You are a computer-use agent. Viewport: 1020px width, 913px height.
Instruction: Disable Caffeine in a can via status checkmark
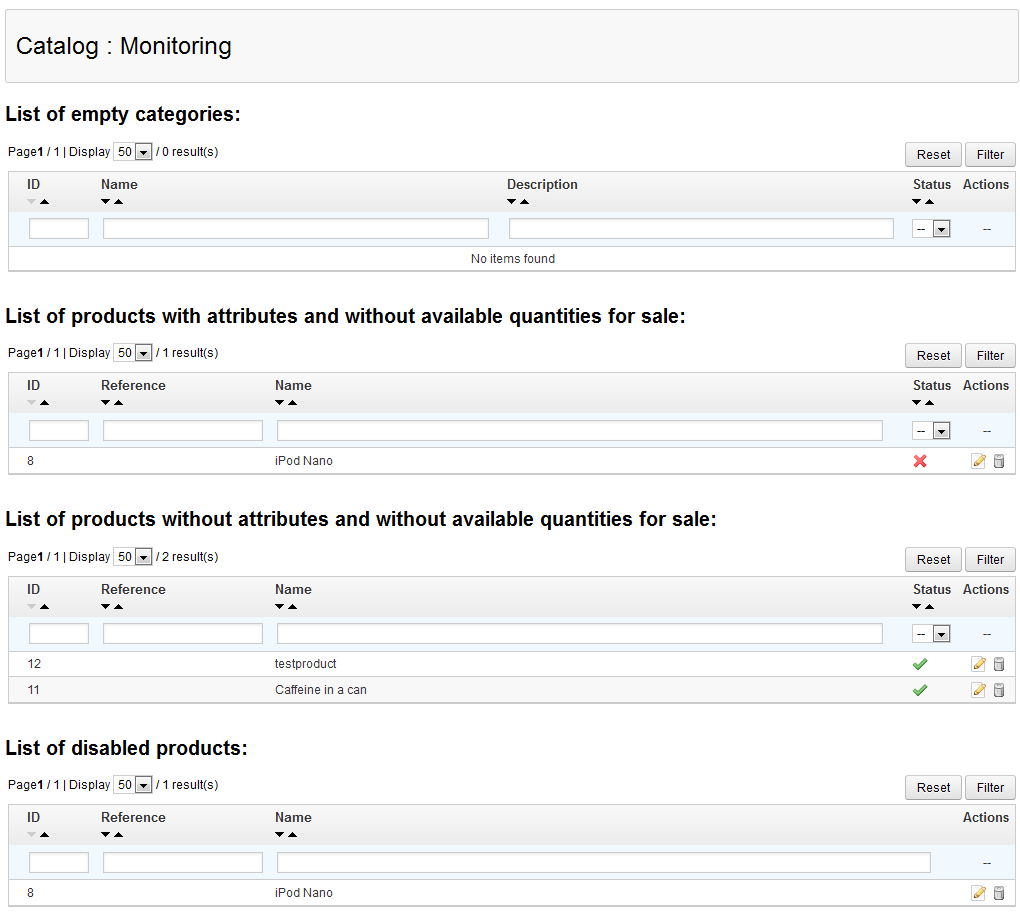(920, 690)
